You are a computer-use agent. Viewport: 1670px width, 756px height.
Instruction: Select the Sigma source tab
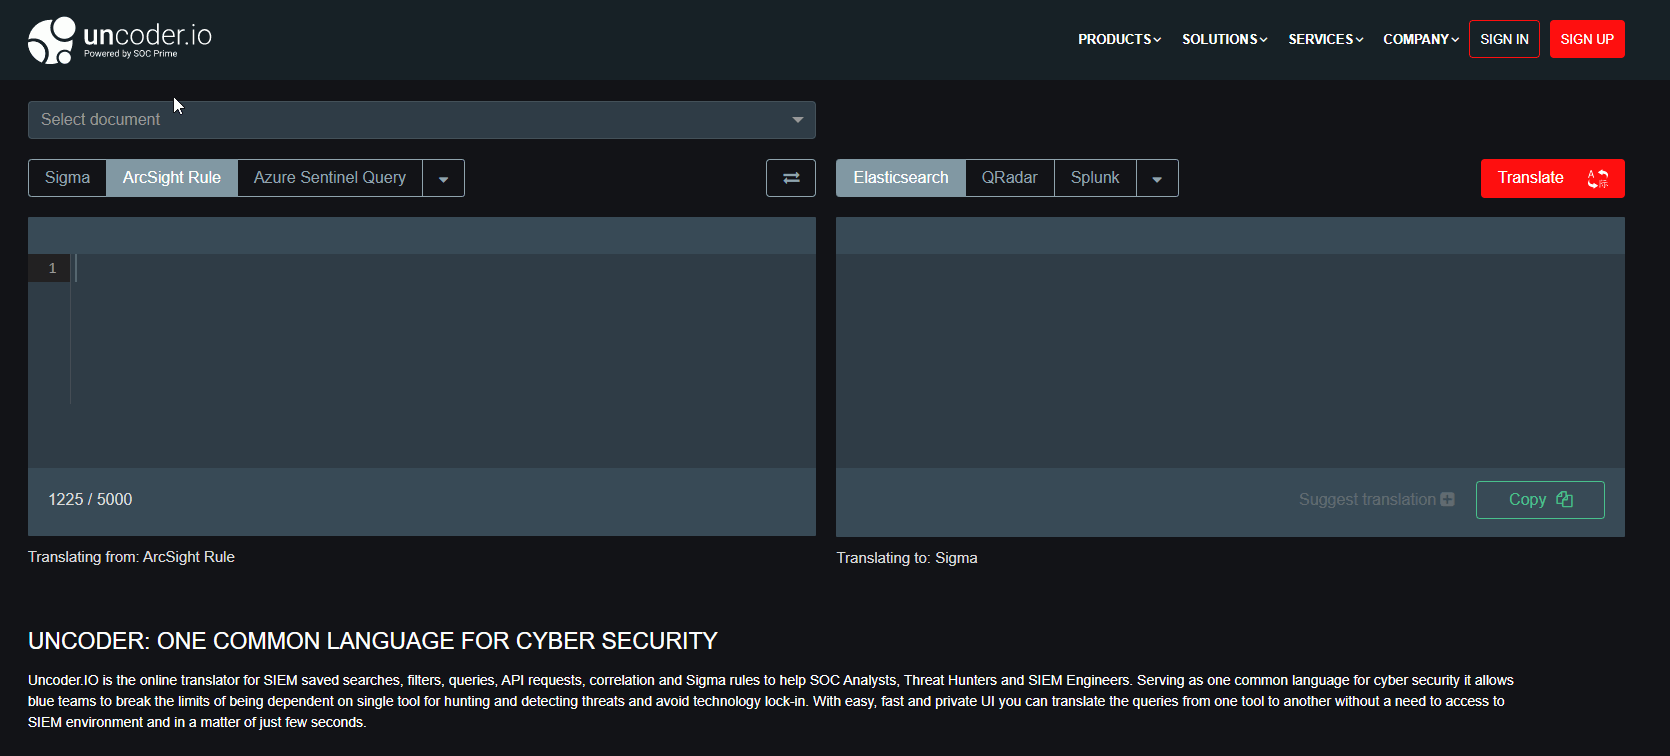tap(67, 178)
